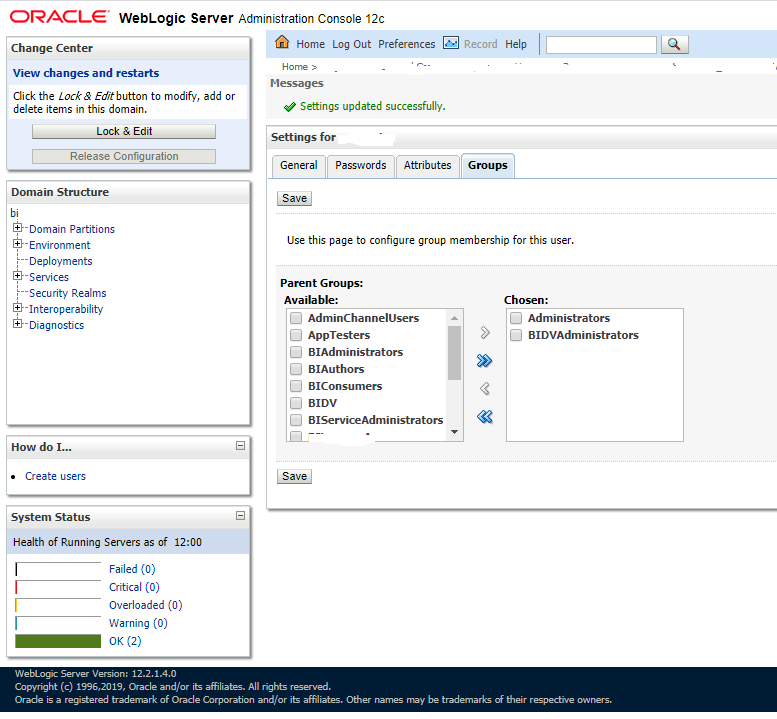Expand the Services tree node
The width and height of the screenshot is (777, 719).
point(18,276)
